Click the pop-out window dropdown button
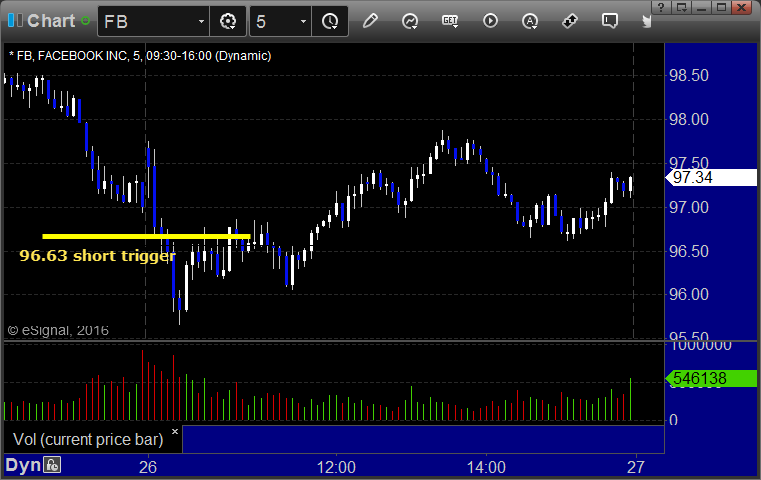The width and height of the screenshot is (761, 480). pos(682,7)
